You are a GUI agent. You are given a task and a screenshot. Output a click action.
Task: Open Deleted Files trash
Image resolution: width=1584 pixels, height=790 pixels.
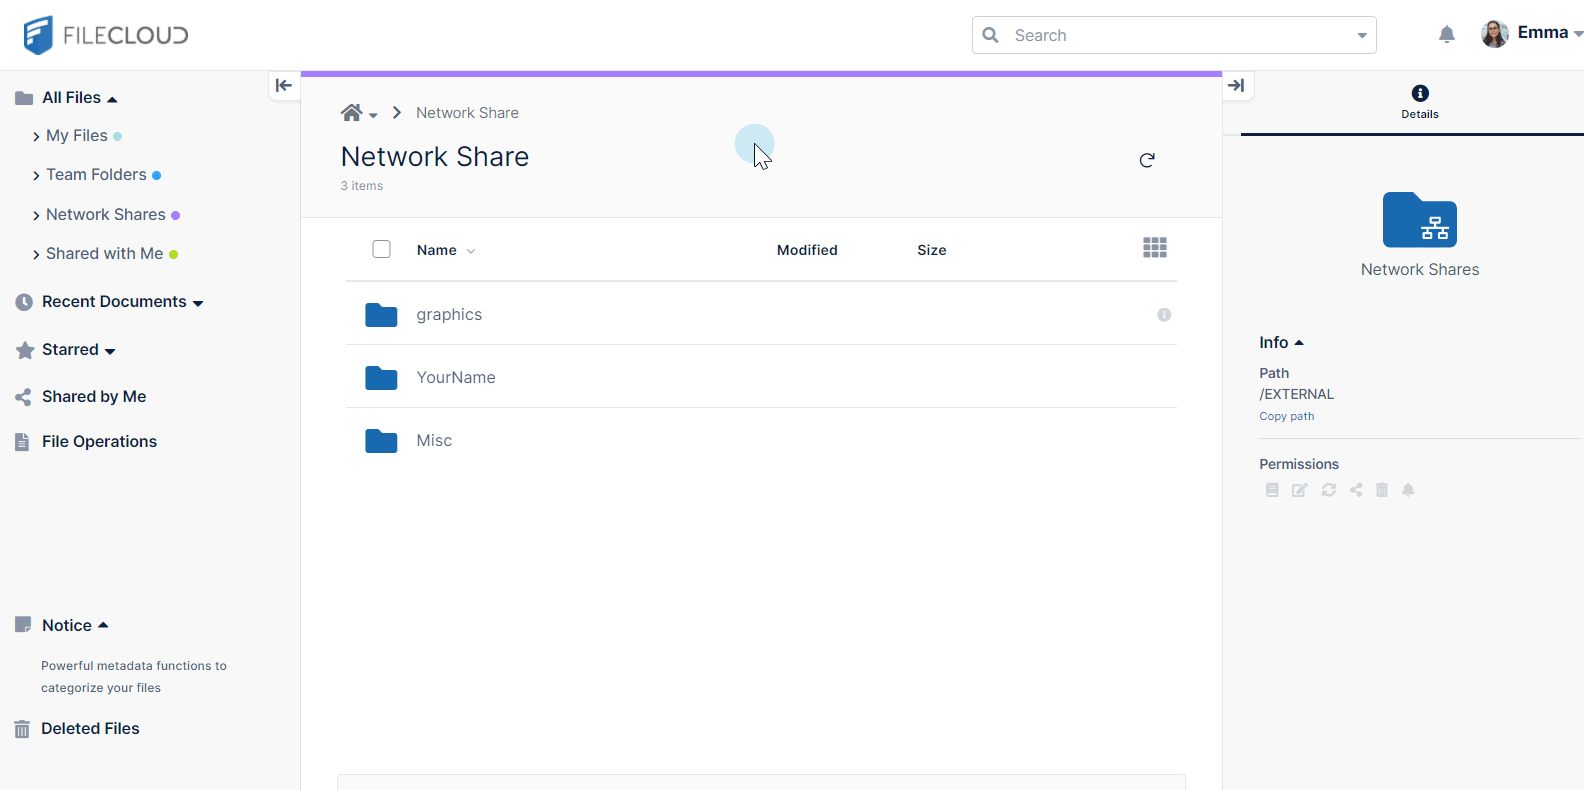[22, 729]
